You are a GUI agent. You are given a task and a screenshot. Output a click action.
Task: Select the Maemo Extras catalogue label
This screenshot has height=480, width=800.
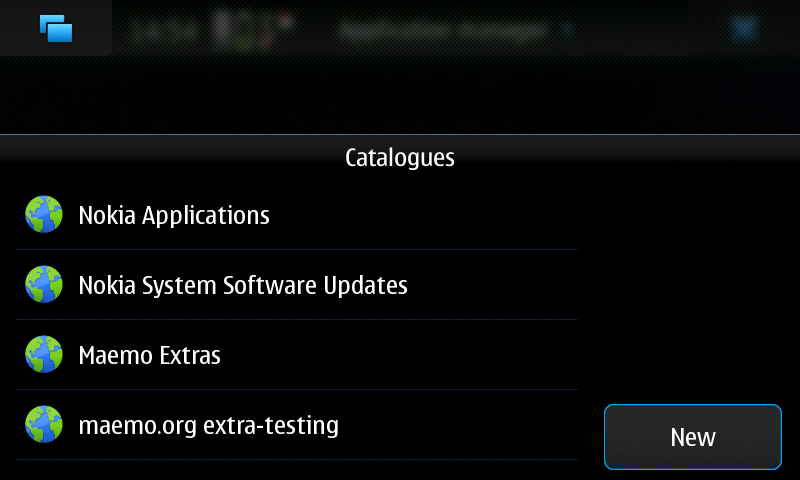coord(149,355)
